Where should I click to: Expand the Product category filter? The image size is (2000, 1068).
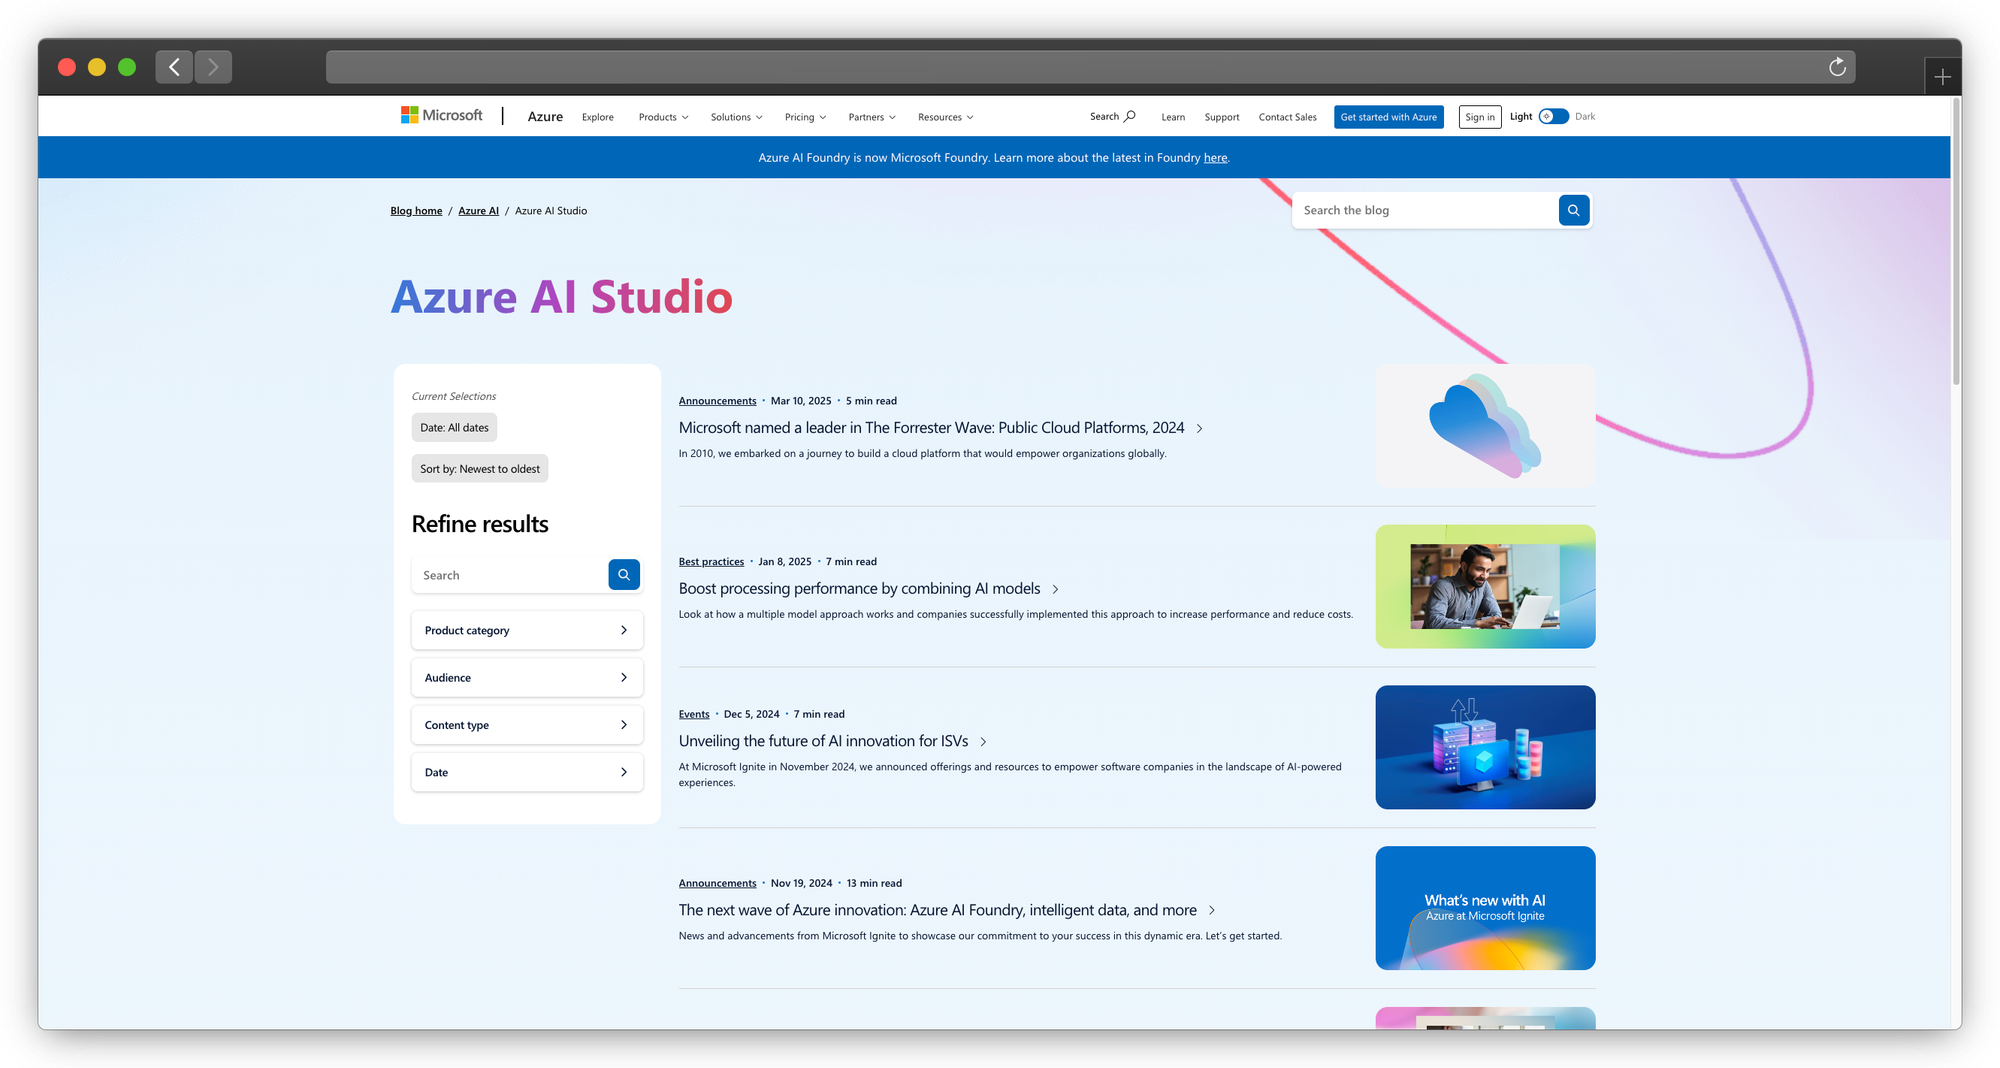click(x=527, y=631)
